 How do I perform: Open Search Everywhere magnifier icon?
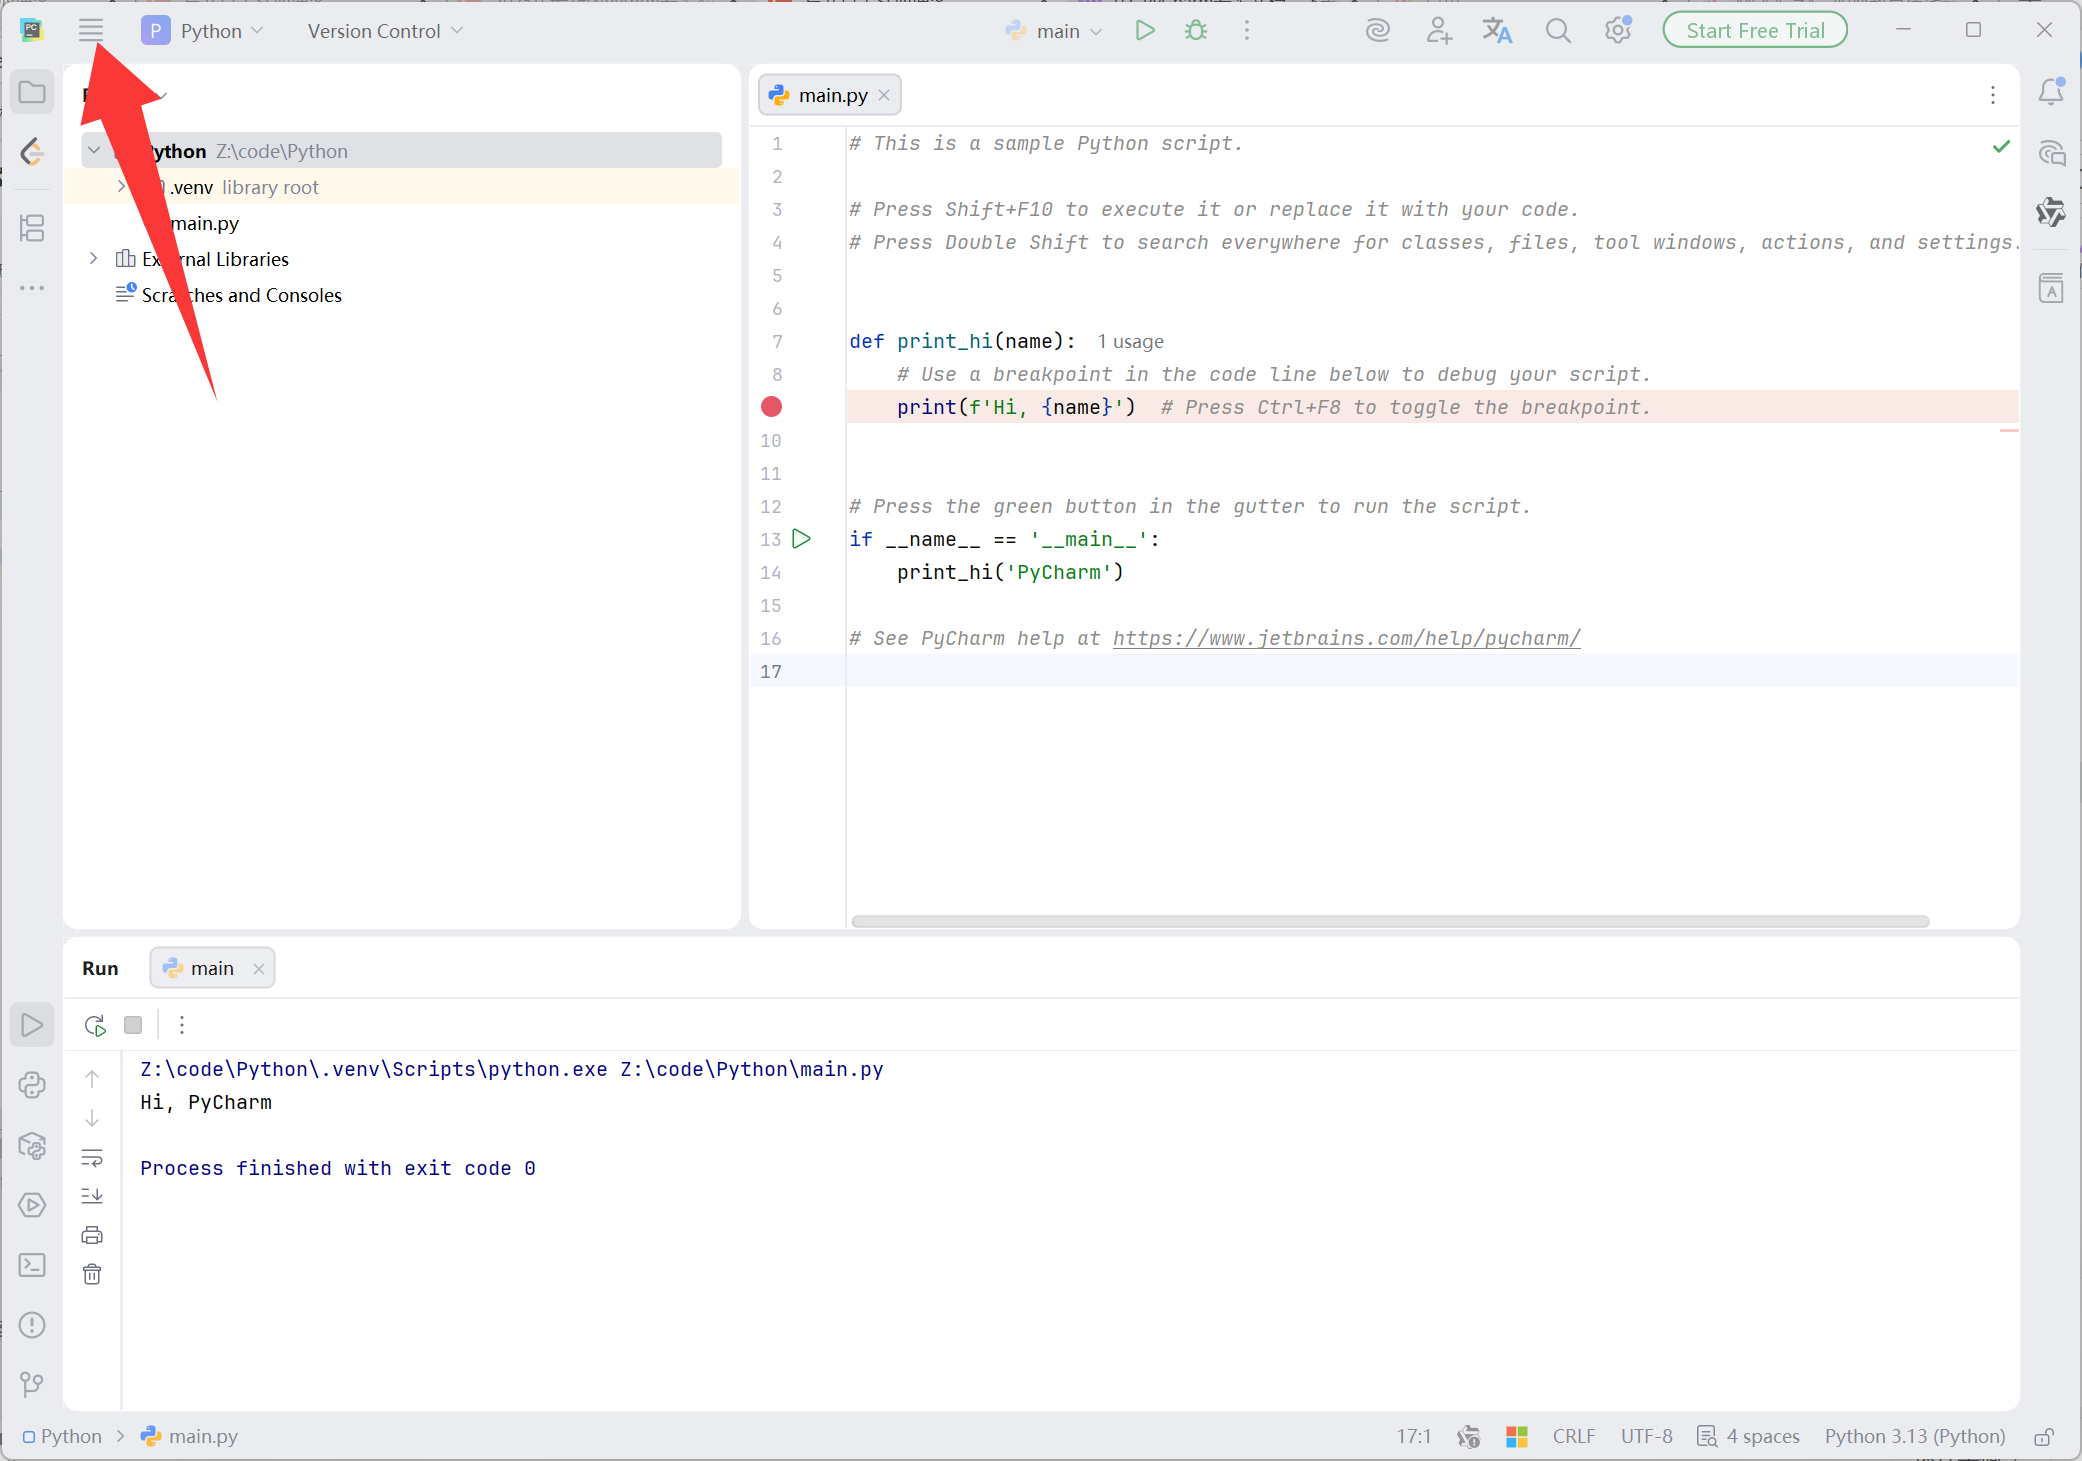(1557, 31)
